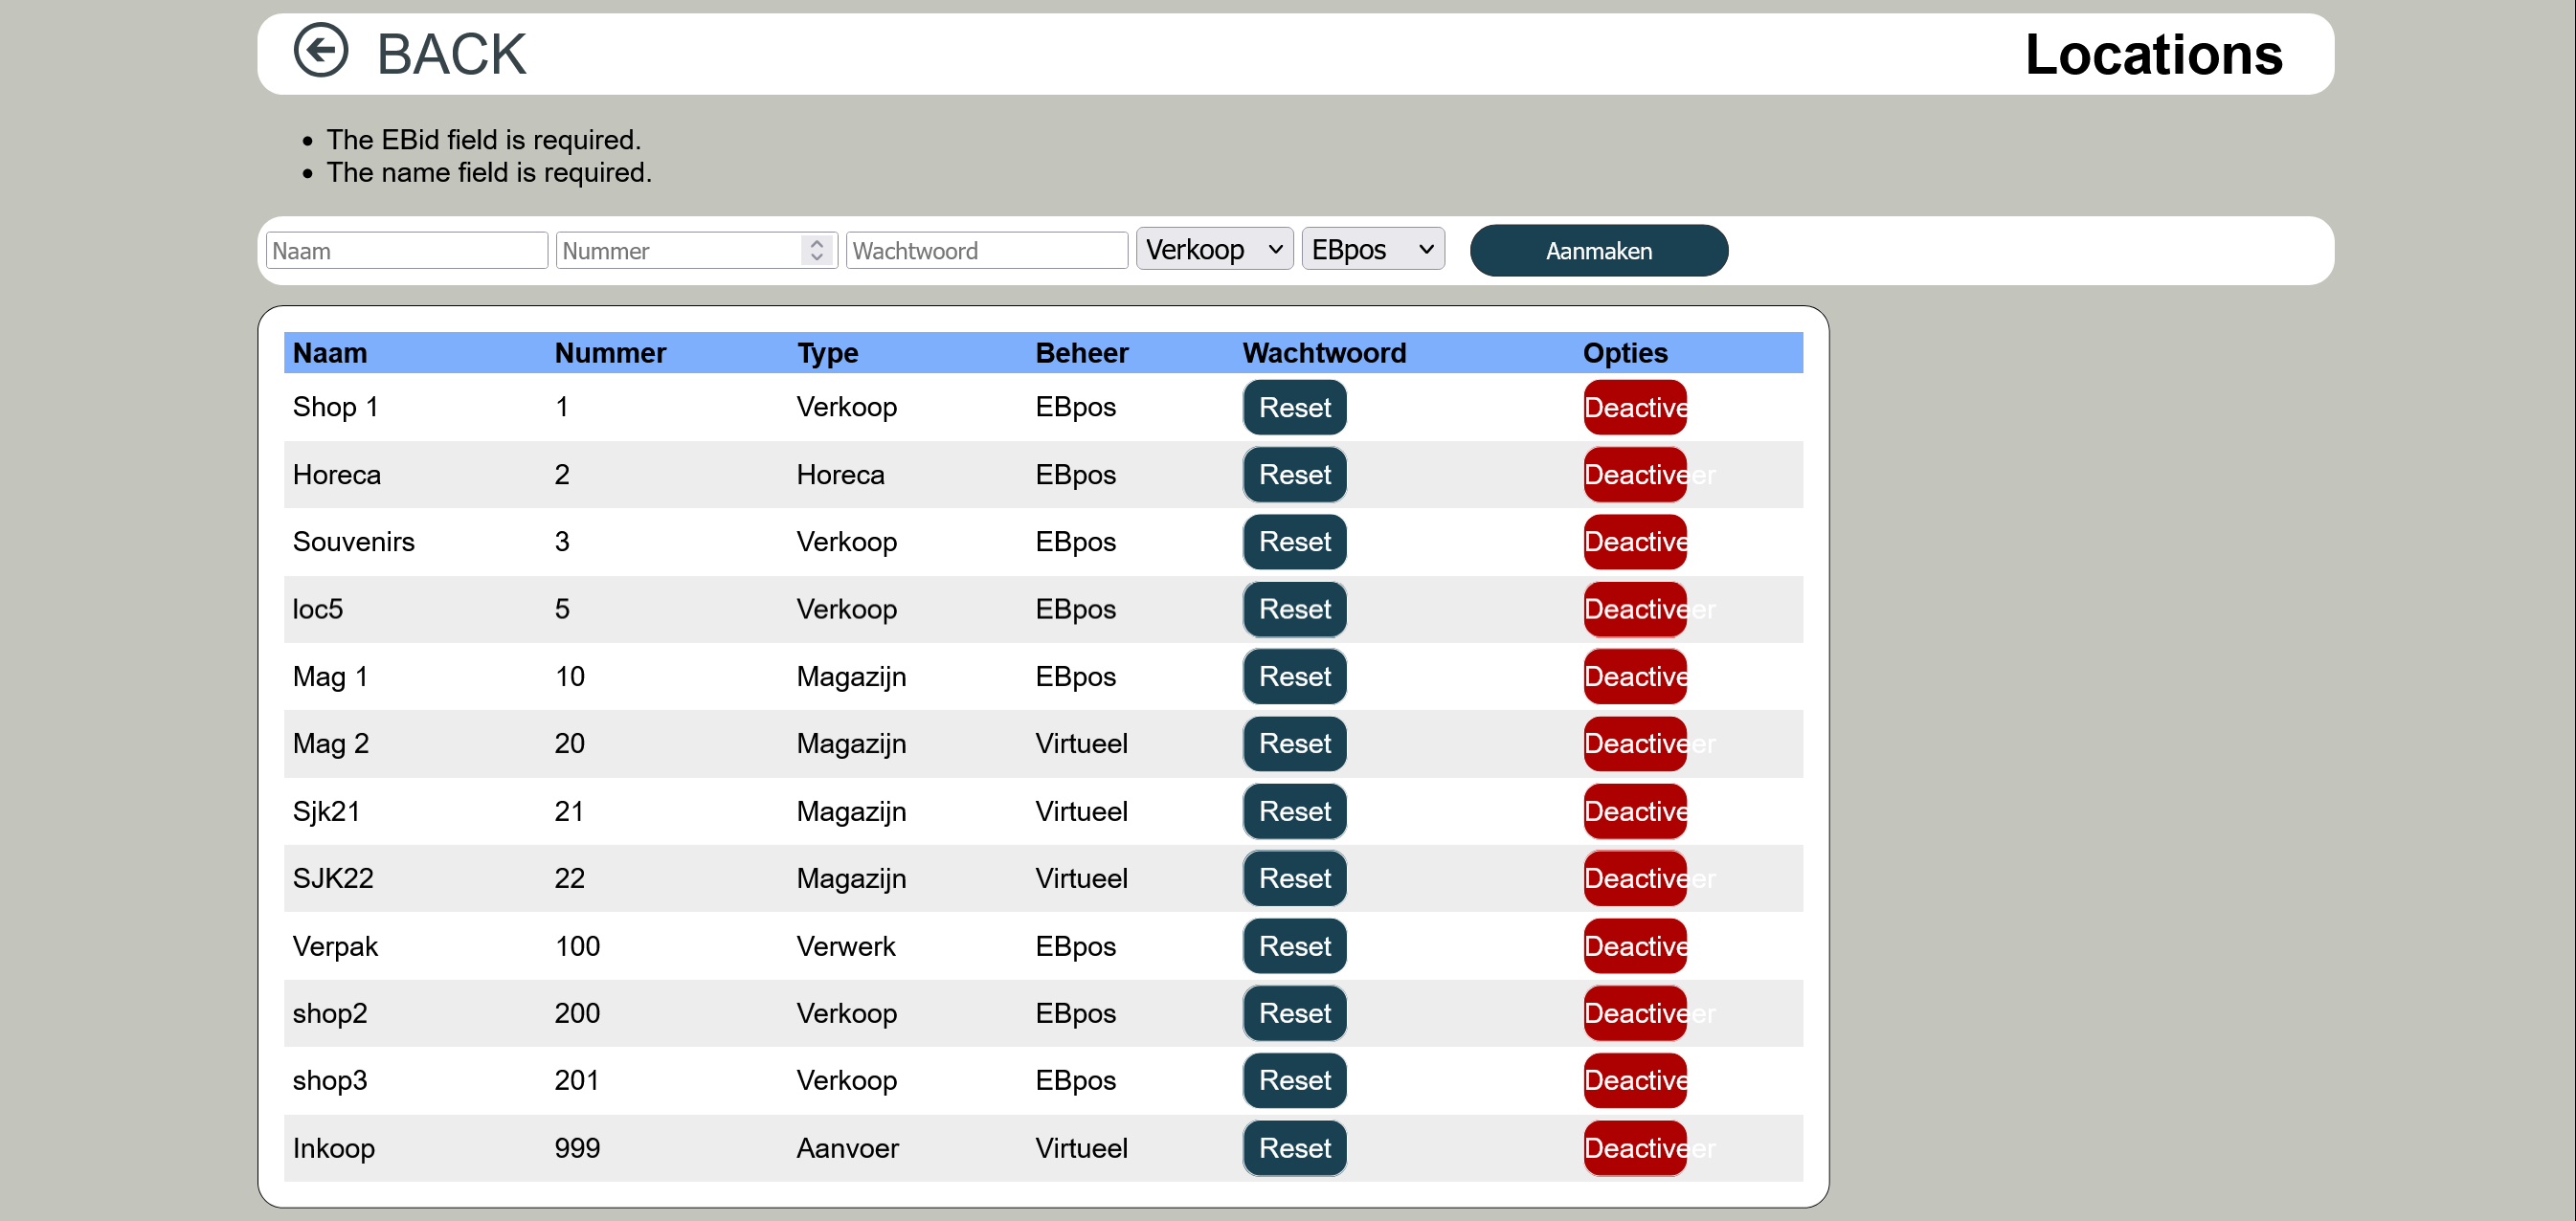The image size is (2576, 1221).
Task: Click the 'Shop 1' name cell
Action: point(335,407)
